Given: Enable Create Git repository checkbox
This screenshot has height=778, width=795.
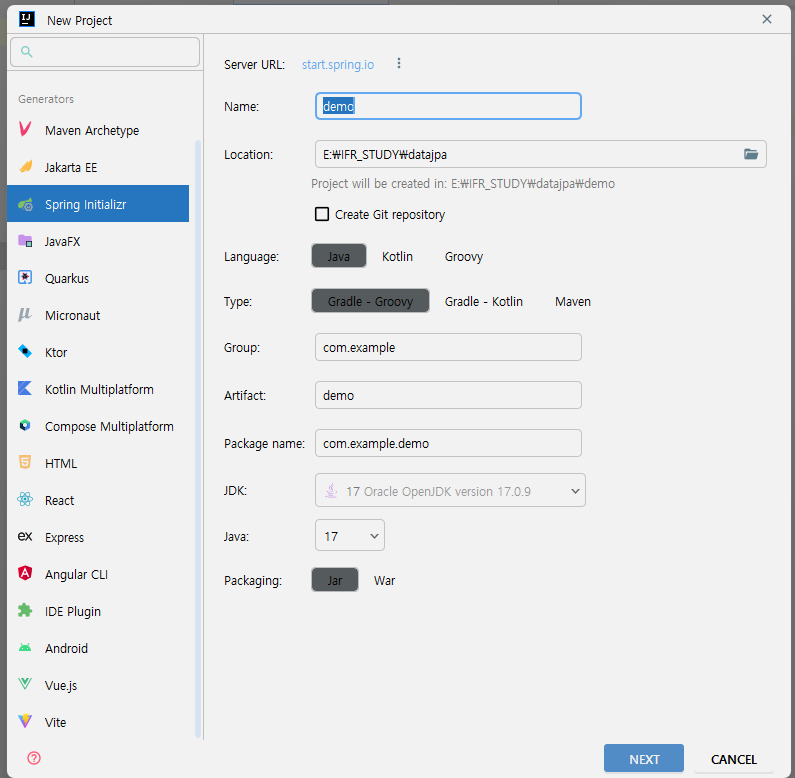Looking at the screenshot, I should pos(322,214).
